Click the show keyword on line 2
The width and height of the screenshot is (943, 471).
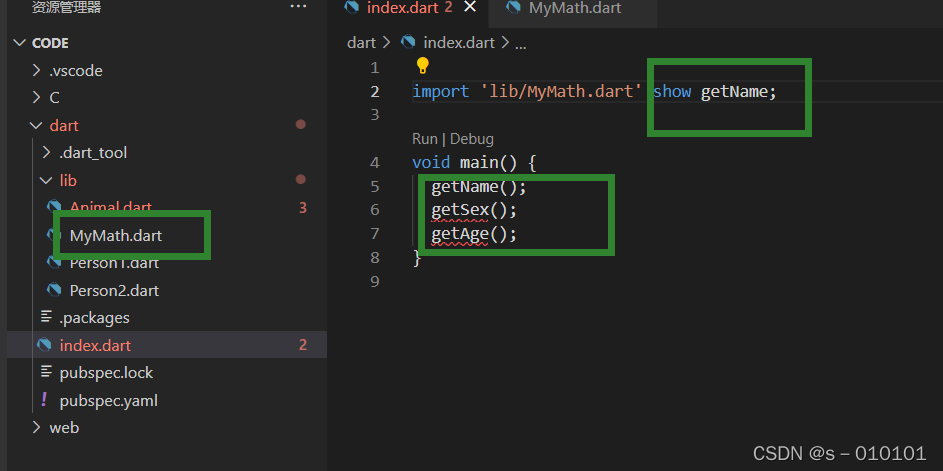tap(672, 92)
